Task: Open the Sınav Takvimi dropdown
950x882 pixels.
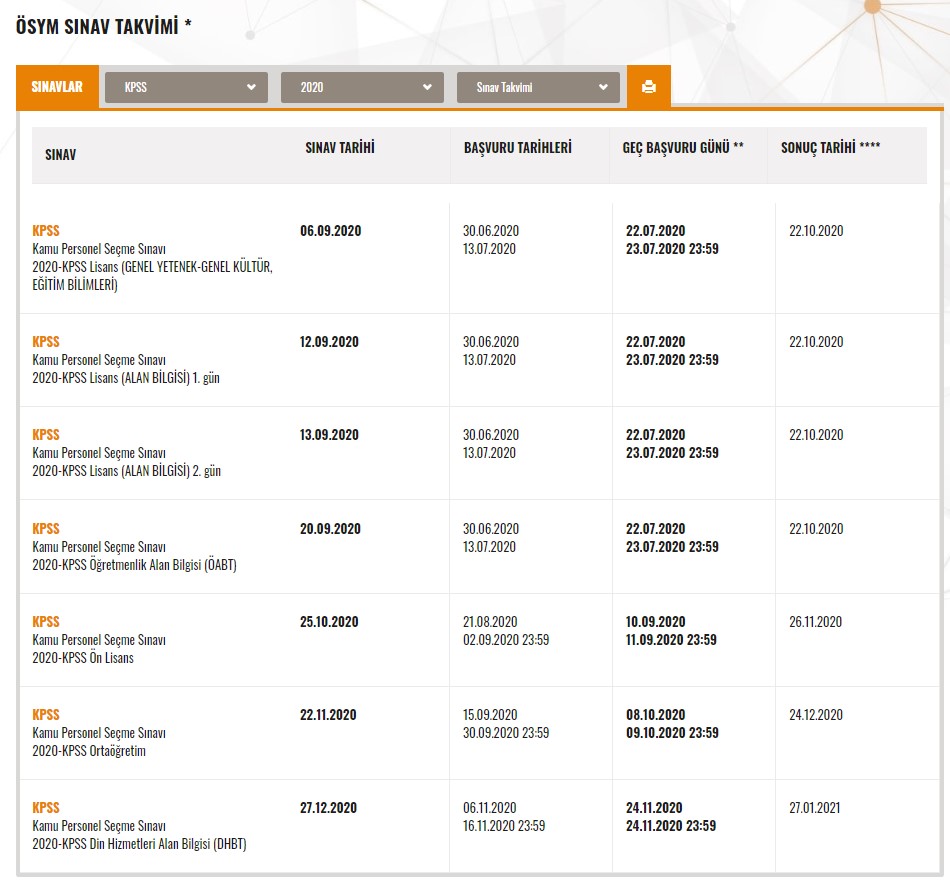Action: pos(537,87)
